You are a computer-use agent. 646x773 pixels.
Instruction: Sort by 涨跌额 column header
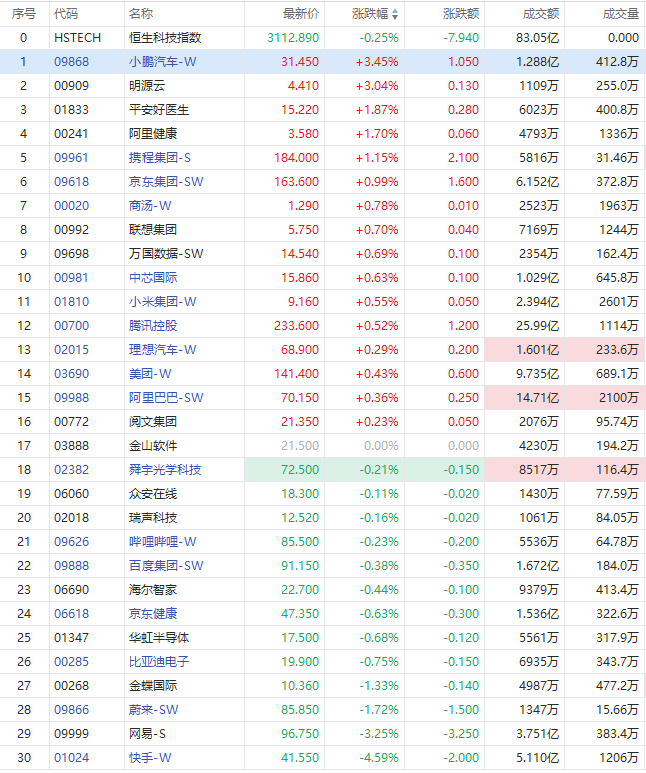tap(461, 14)
